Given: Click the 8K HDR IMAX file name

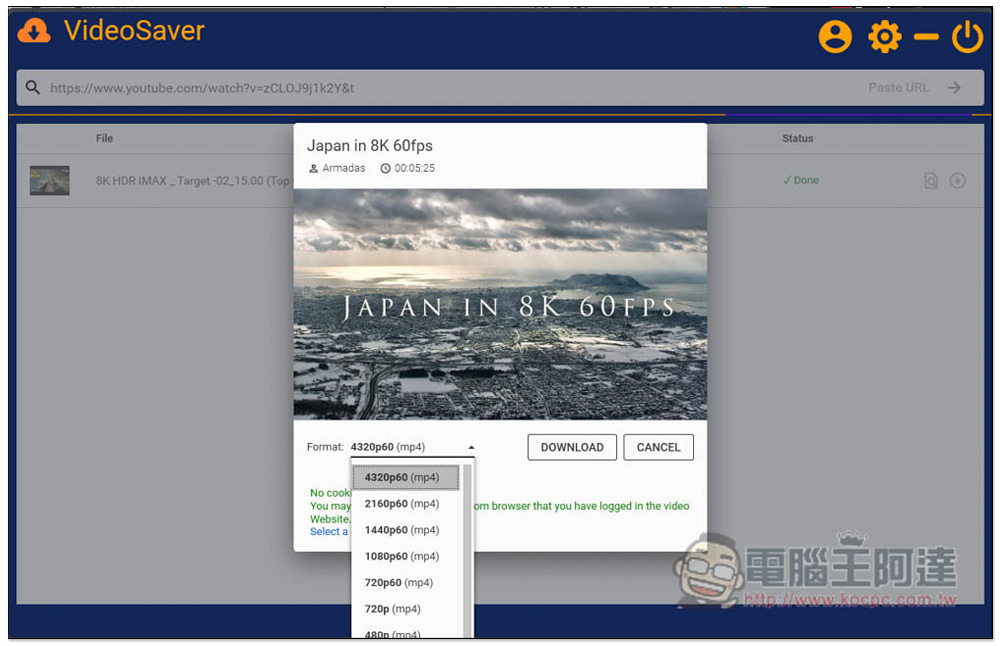Looking at the screenshot, I should [193, 181].
